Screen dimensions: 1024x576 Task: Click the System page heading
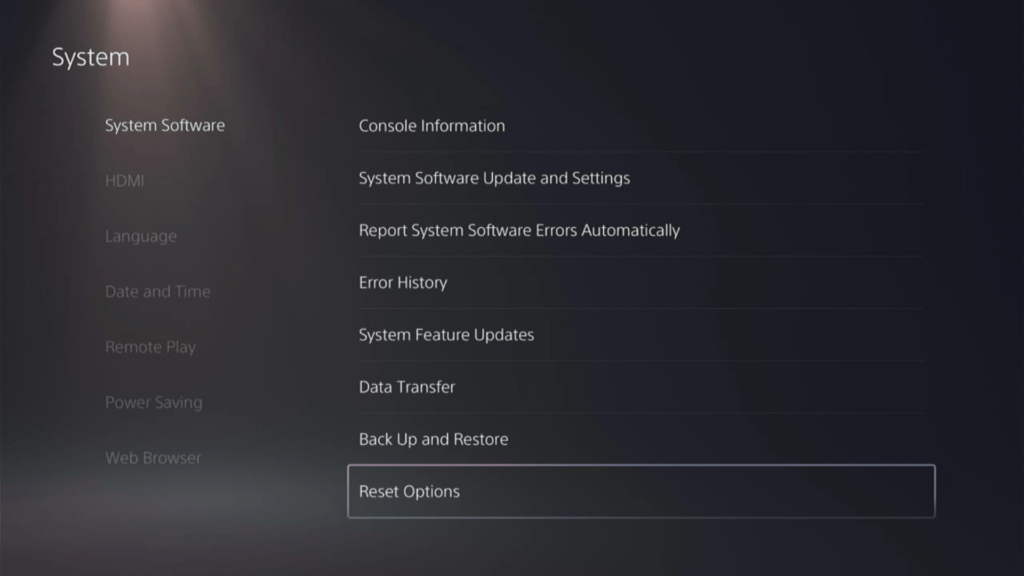point(90,57)
